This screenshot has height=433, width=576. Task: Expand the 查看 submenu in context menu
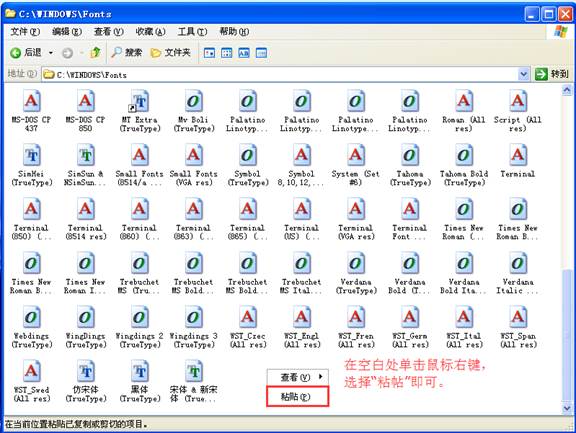tap(298, 377)
